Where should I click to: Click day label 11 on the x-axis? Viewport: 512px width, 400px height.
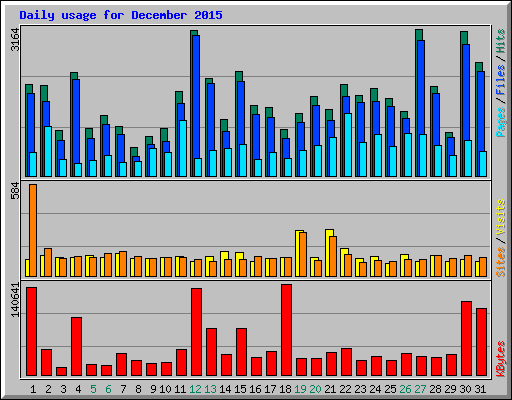(x=180, y=389)
